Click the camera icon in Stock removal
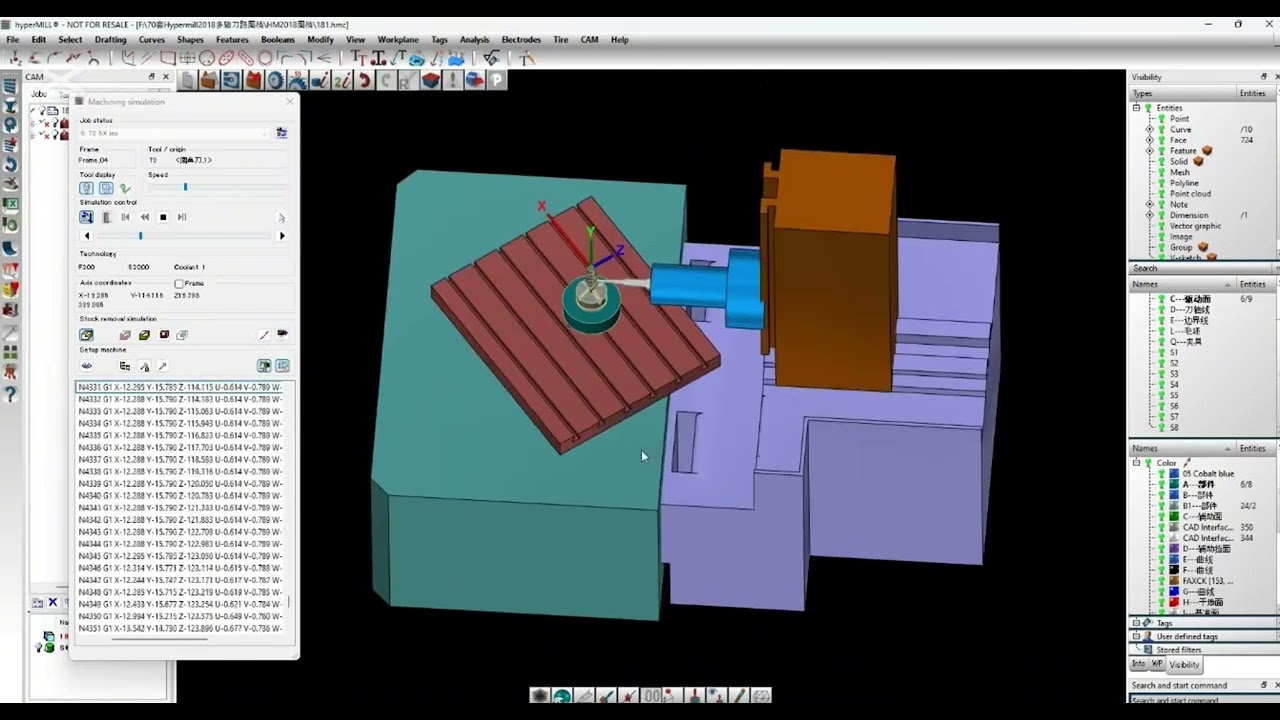The width and height of the screenshot is (1280, 720). click(283, 334)
